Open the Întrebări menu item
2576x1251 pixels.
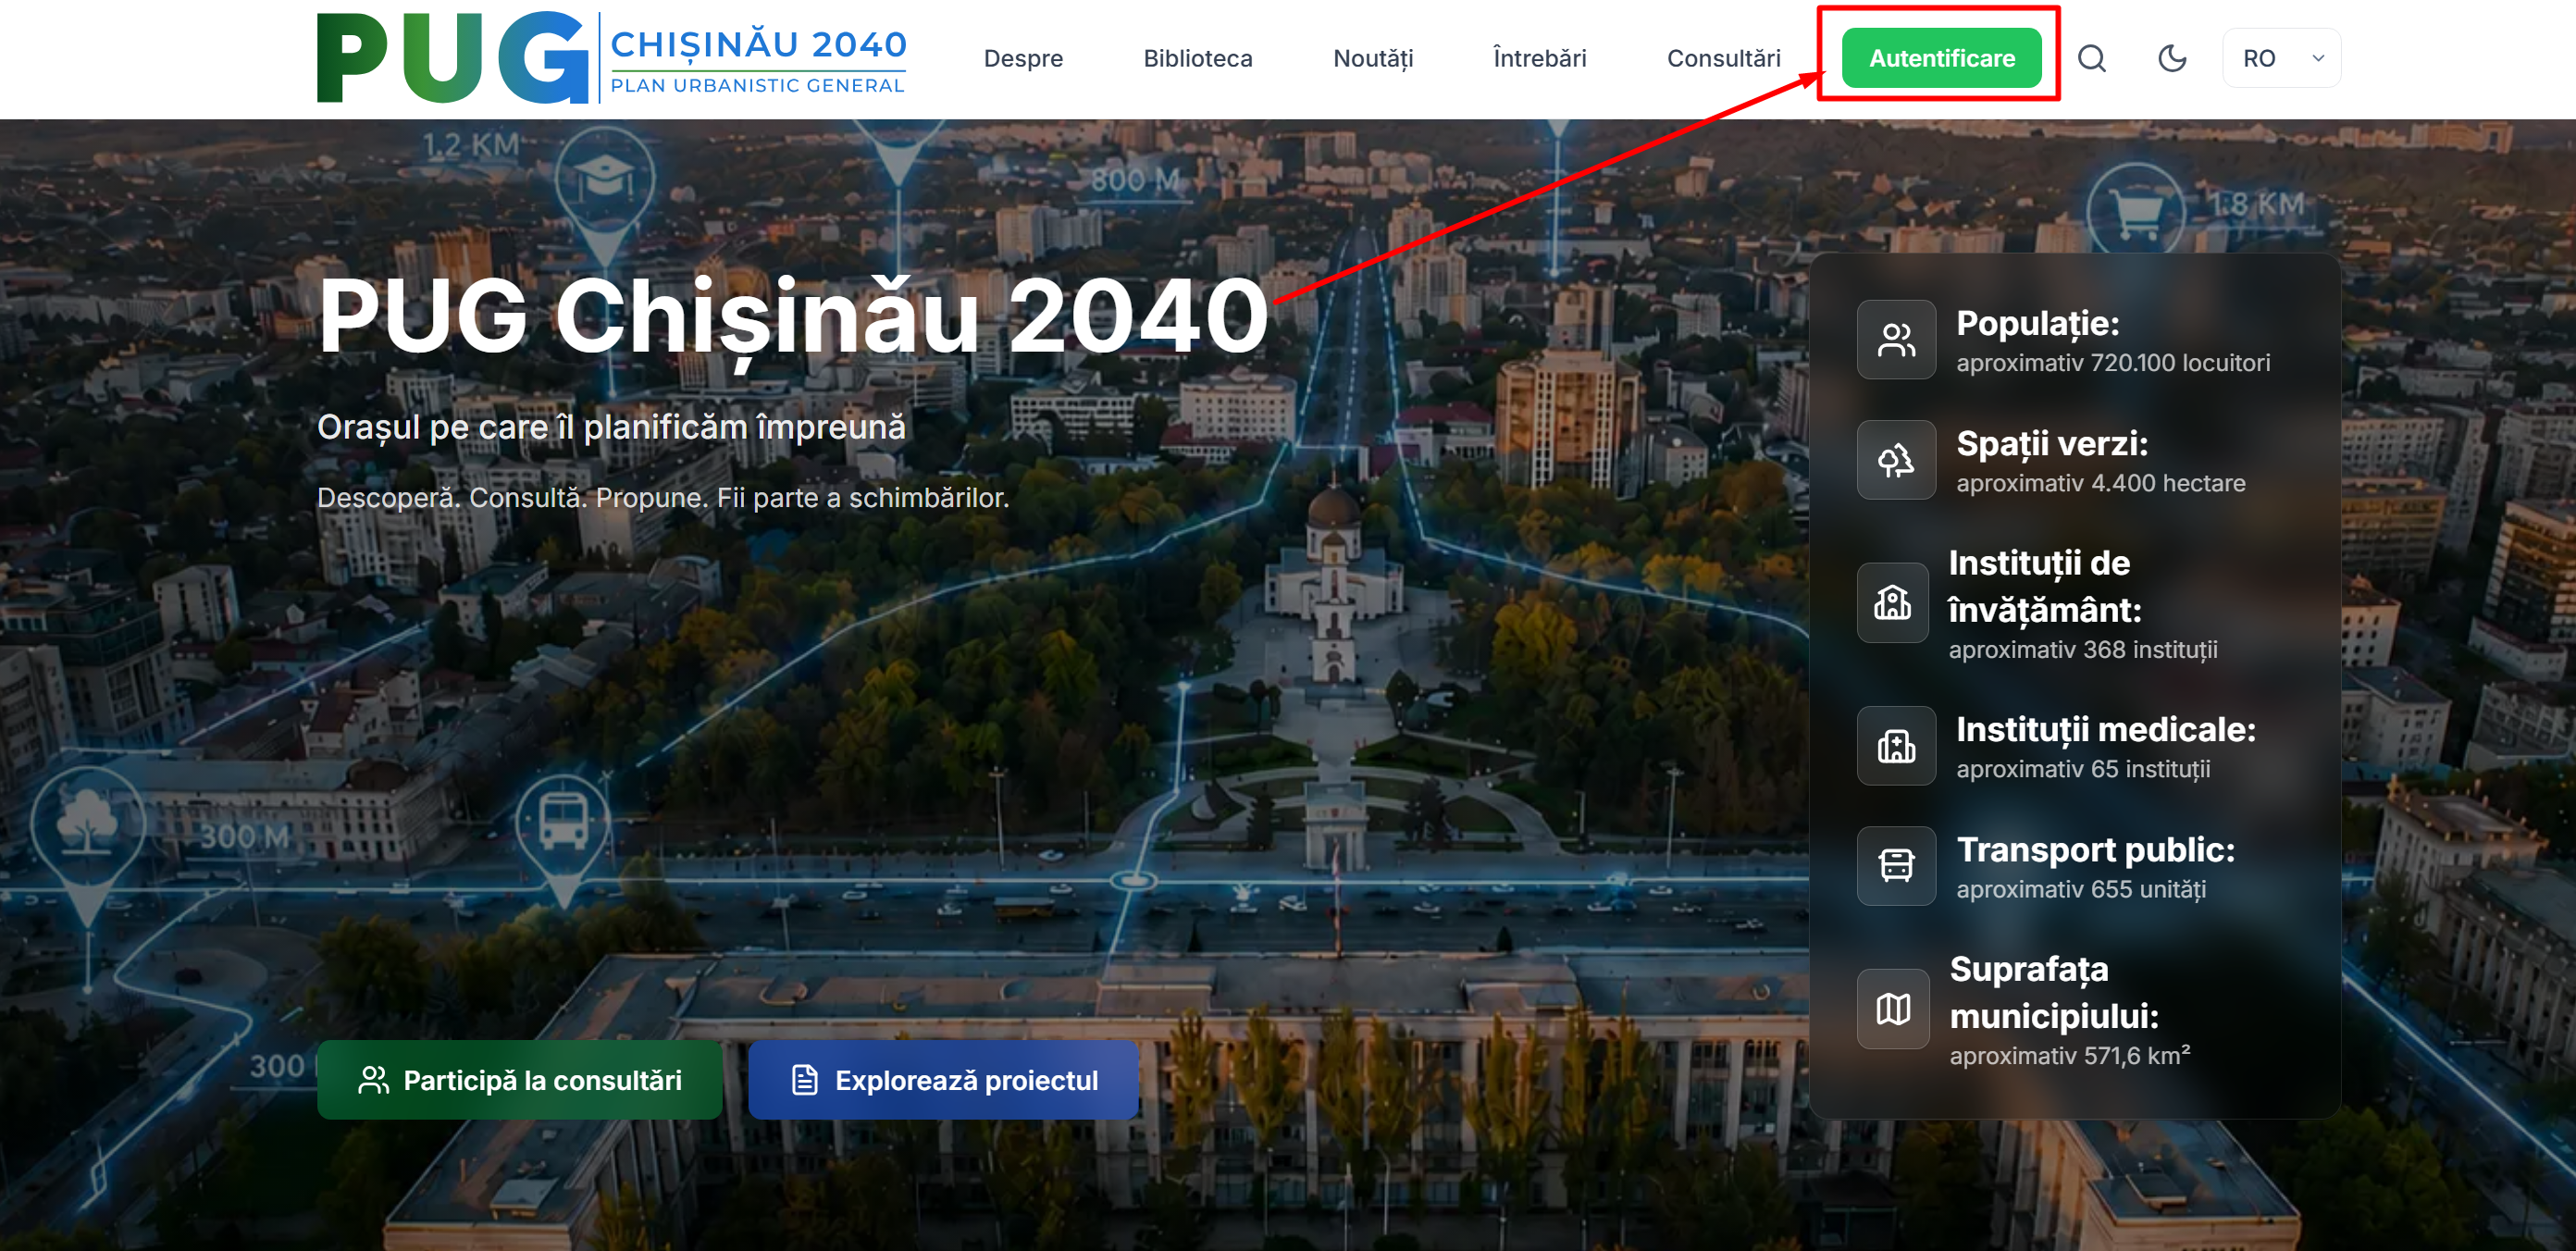click(1539, 58)
